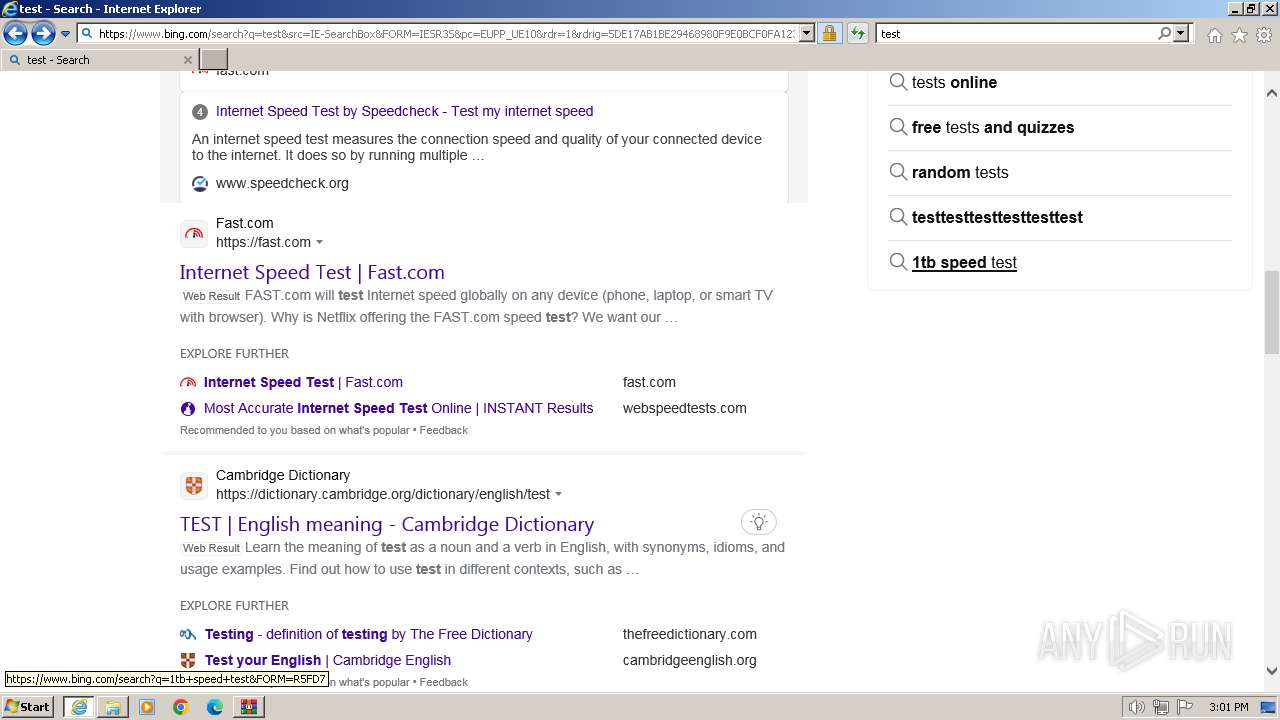Click the 'thefreedictionary.com' domain text
The image size is (1280, 720).
coord(690,634)
